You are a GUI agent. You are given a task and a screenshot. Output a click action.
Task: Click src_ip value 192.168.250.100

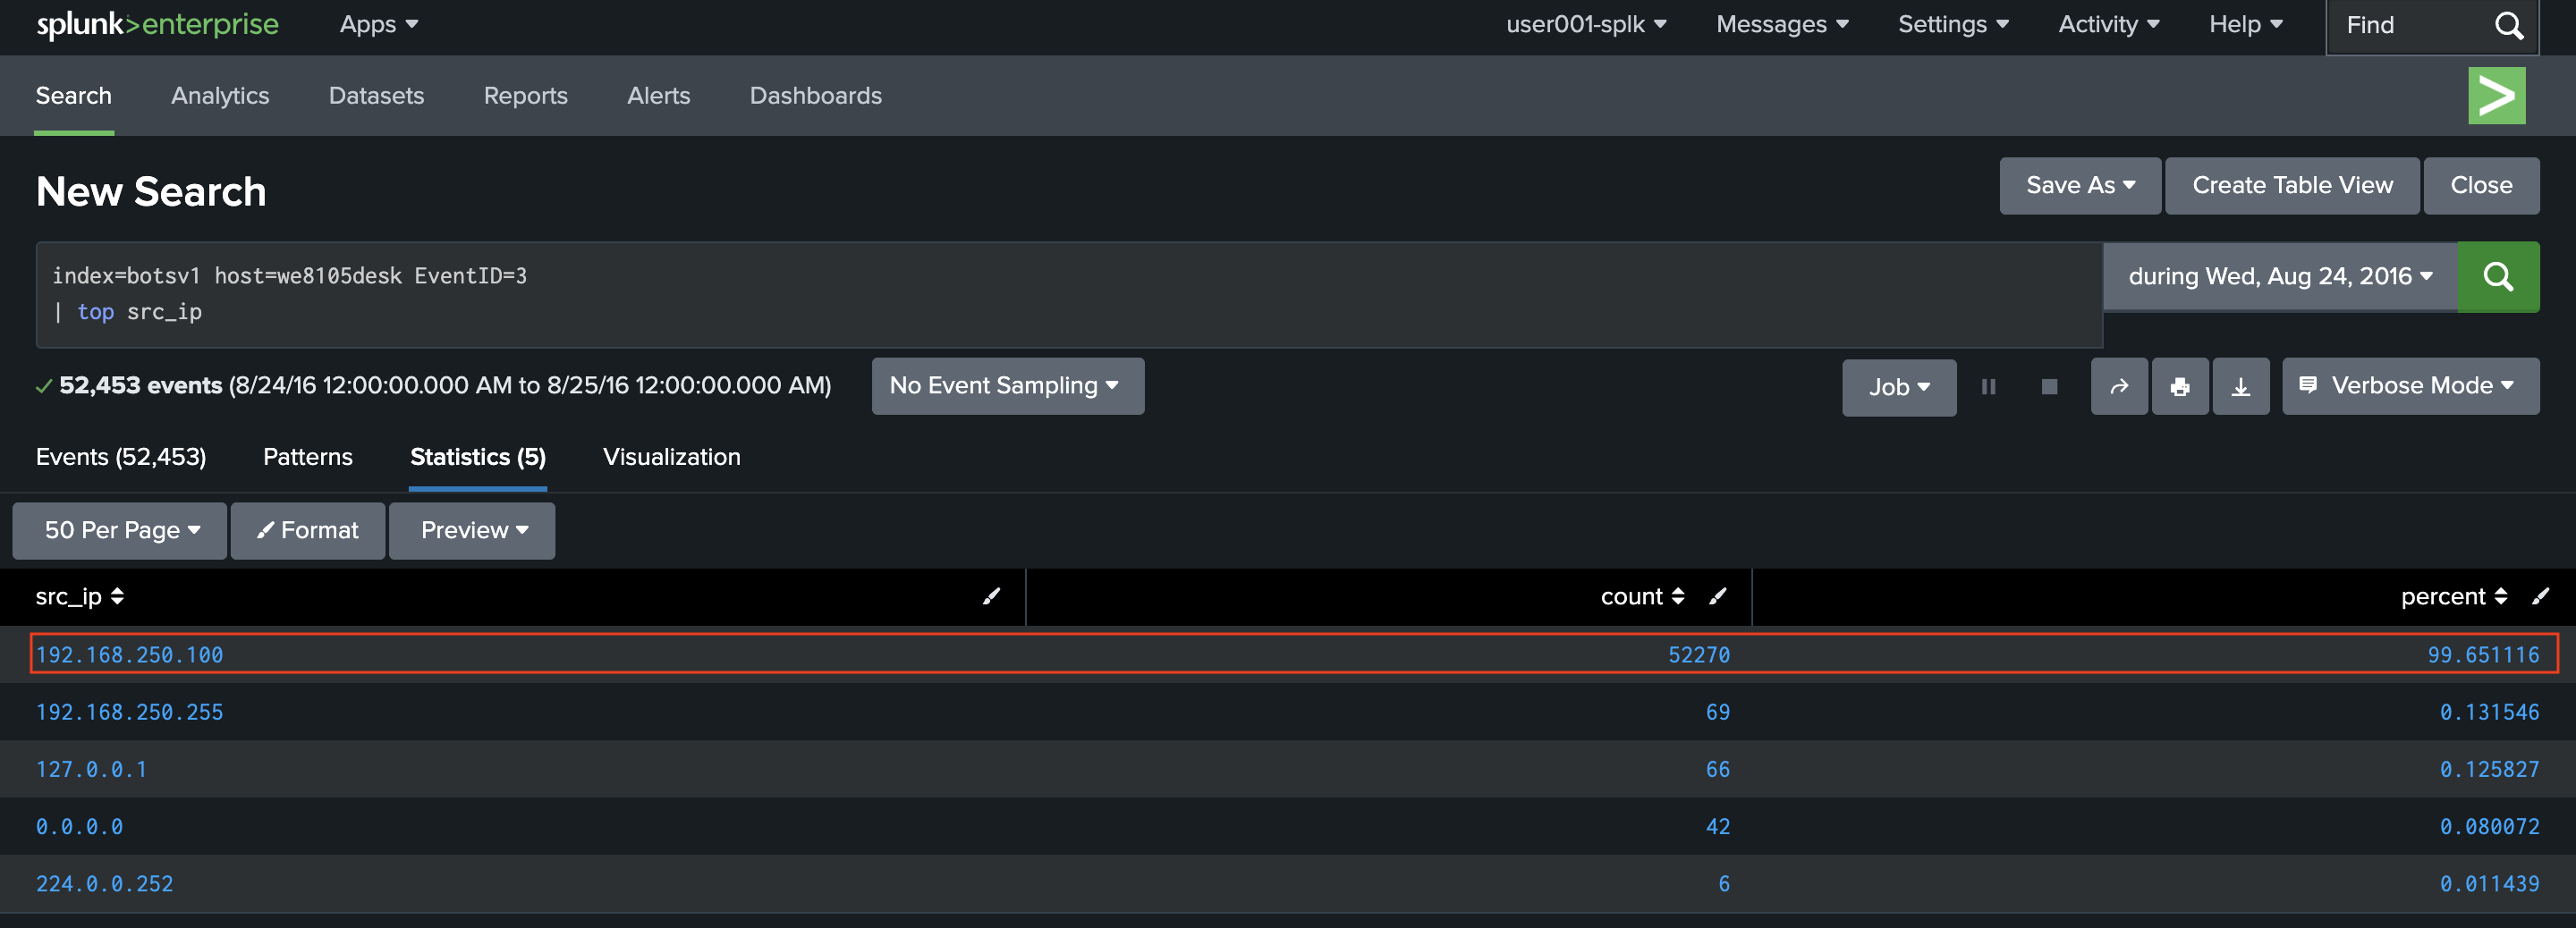130,654
